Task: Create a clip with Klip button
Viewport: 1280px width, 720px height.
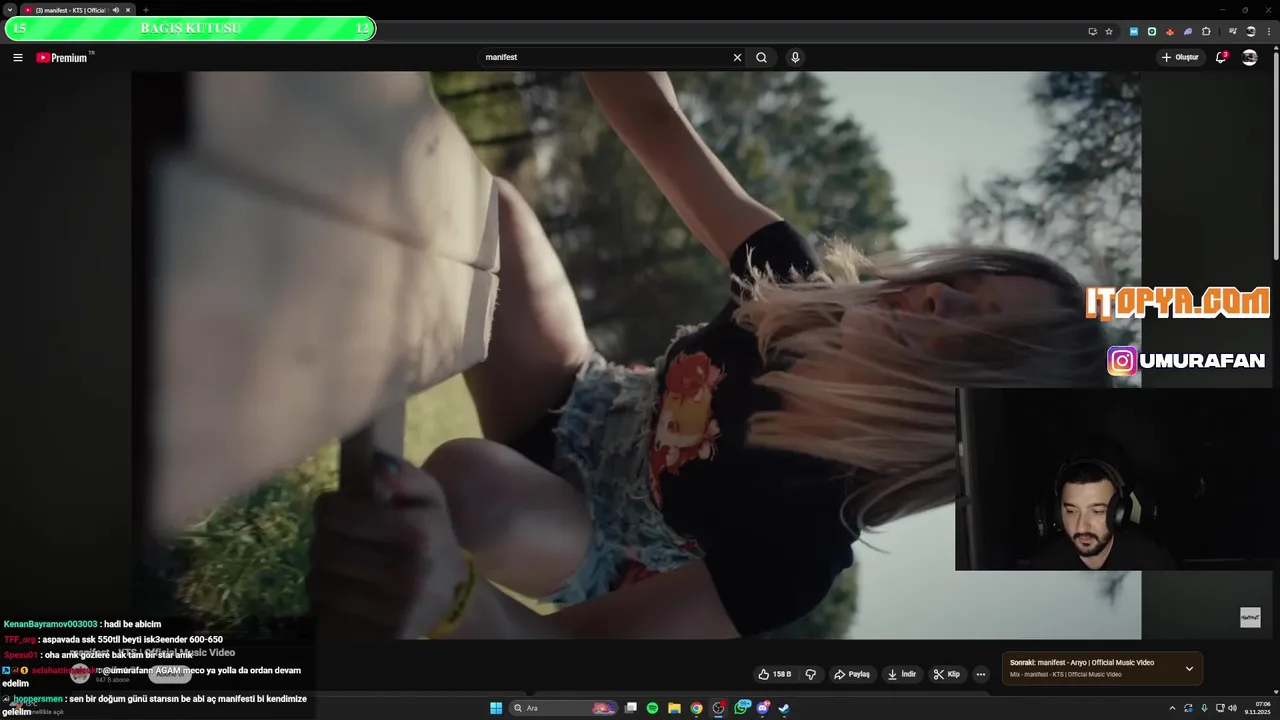Action: pos(947,674)
